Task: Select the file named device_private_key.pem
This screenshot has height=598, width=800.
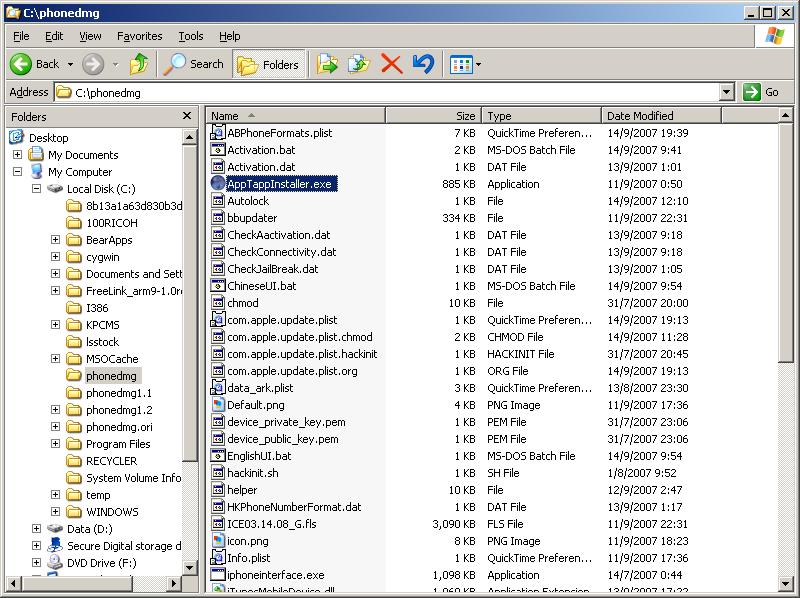Action: pos(286,422)
